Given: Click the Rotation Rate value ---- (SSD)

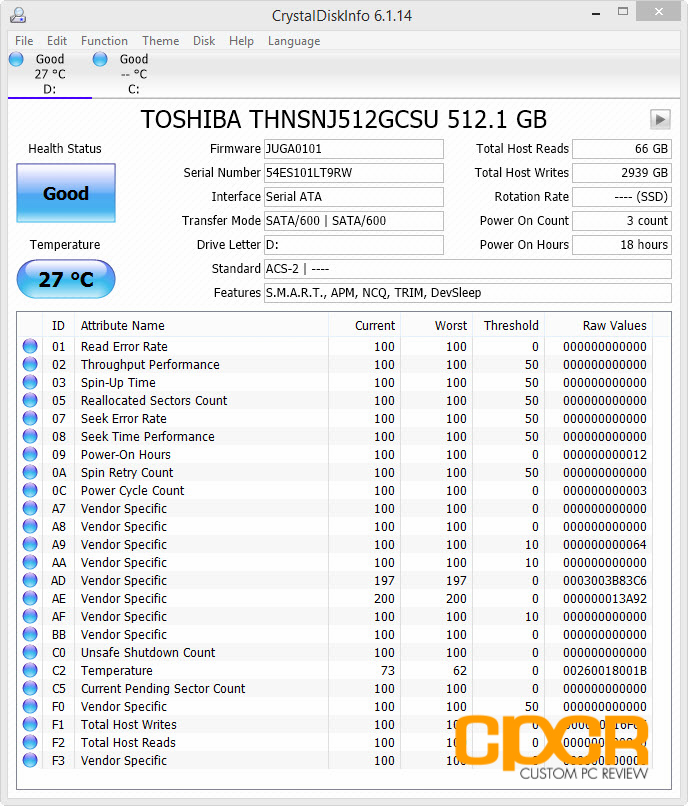Looking at the screenshot, I should (622, 197).
